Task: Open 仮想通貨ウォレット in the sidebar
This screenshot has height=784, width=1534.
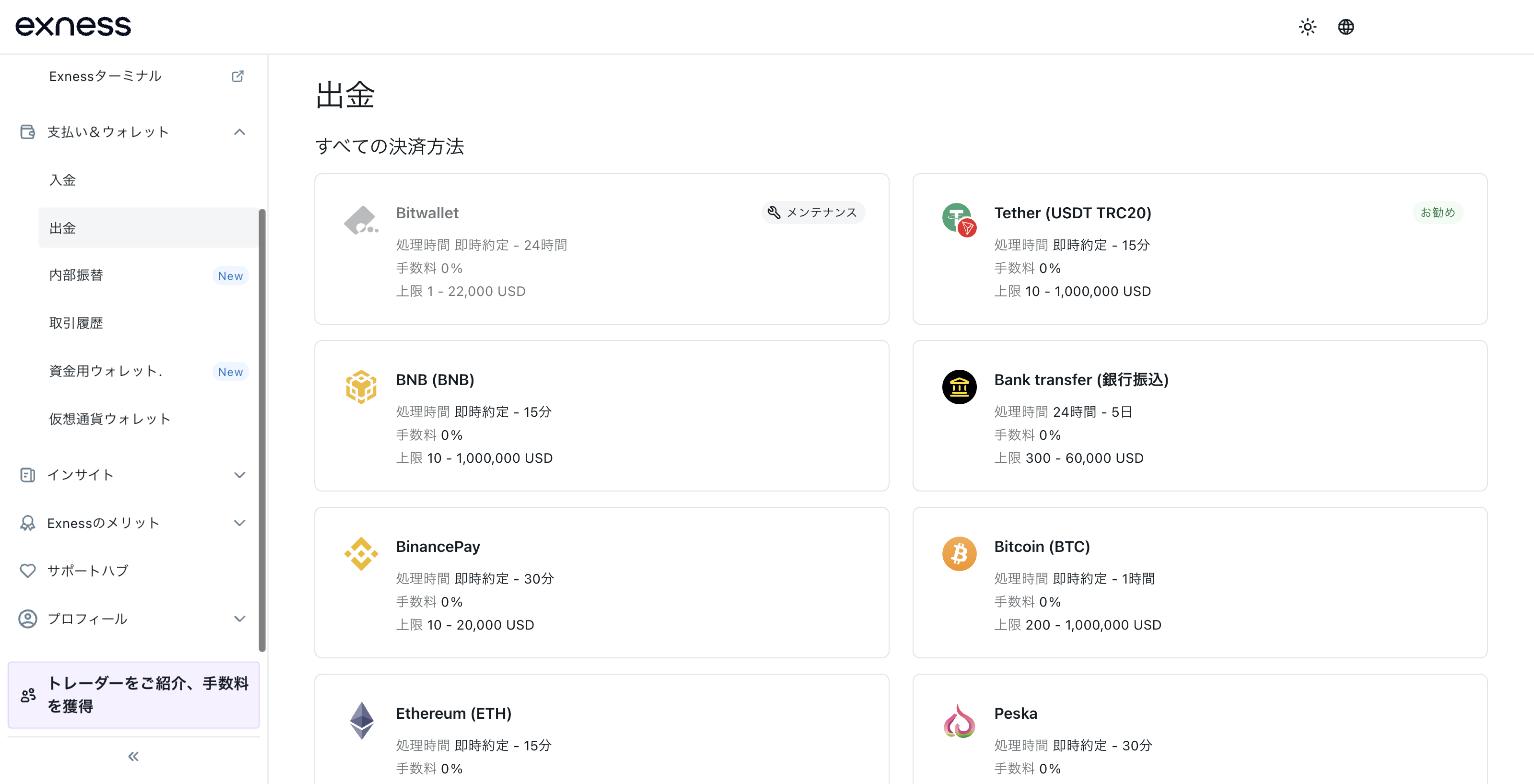Action: coord(149,419)
